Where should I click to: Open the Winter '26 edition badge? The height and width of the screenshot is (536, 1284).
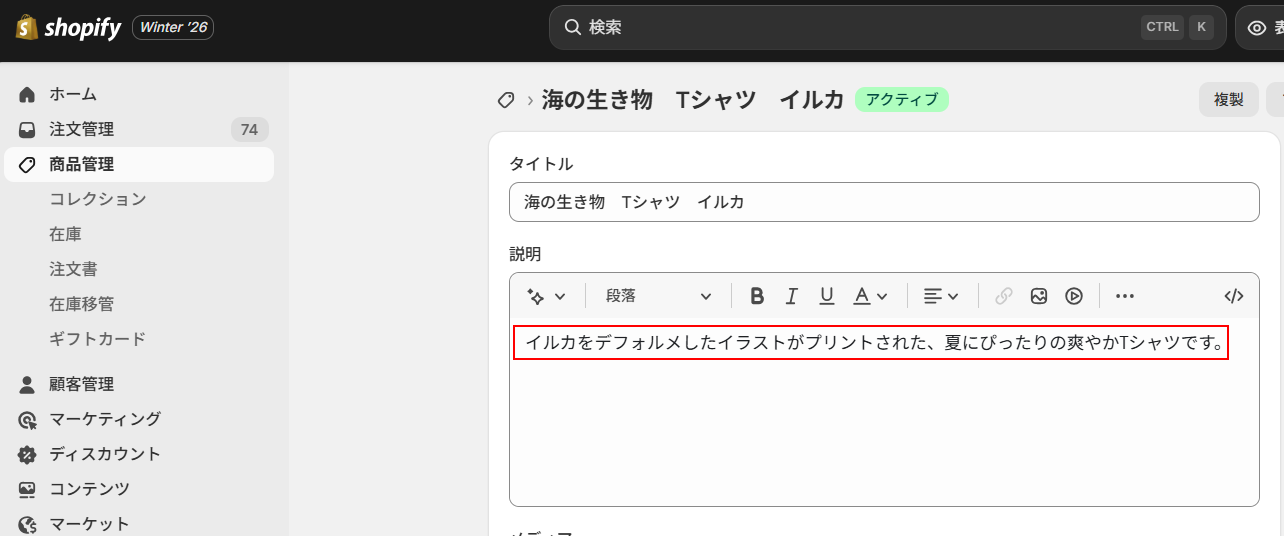173,27
